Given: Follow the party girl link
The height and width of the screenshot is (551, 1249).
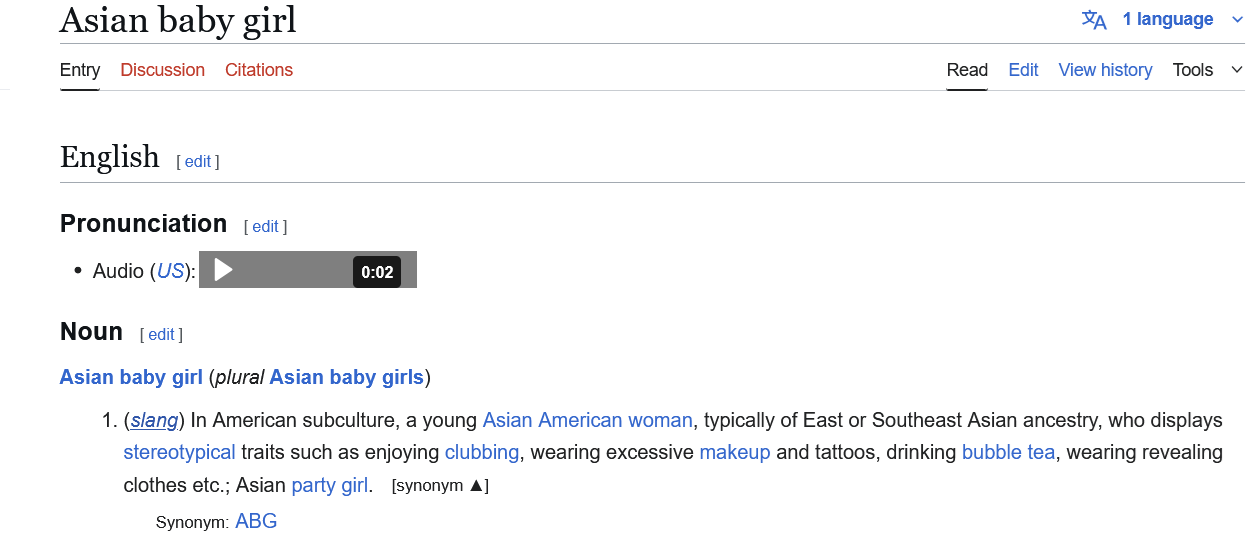Looking at the screenshot, I should pos(331,485).
